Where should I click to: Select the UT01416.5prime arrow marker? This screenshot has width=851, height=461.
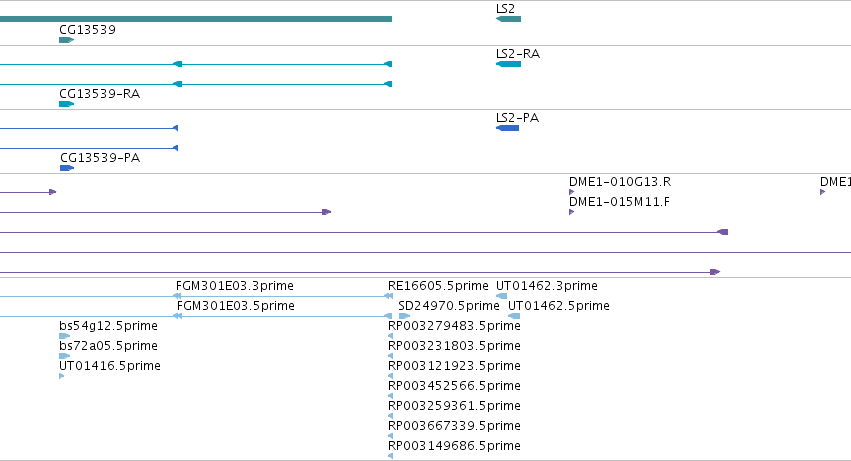62,376
